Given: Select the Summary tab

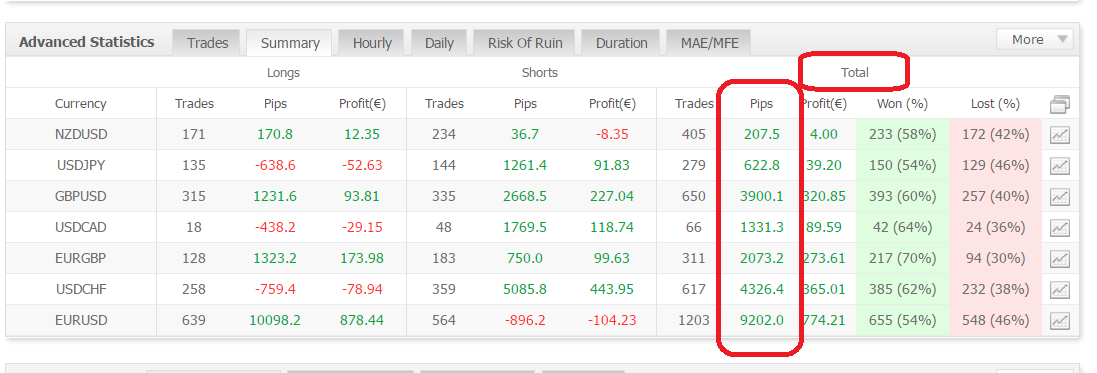Looking at the screenshot, I should (x=290, y=43).
